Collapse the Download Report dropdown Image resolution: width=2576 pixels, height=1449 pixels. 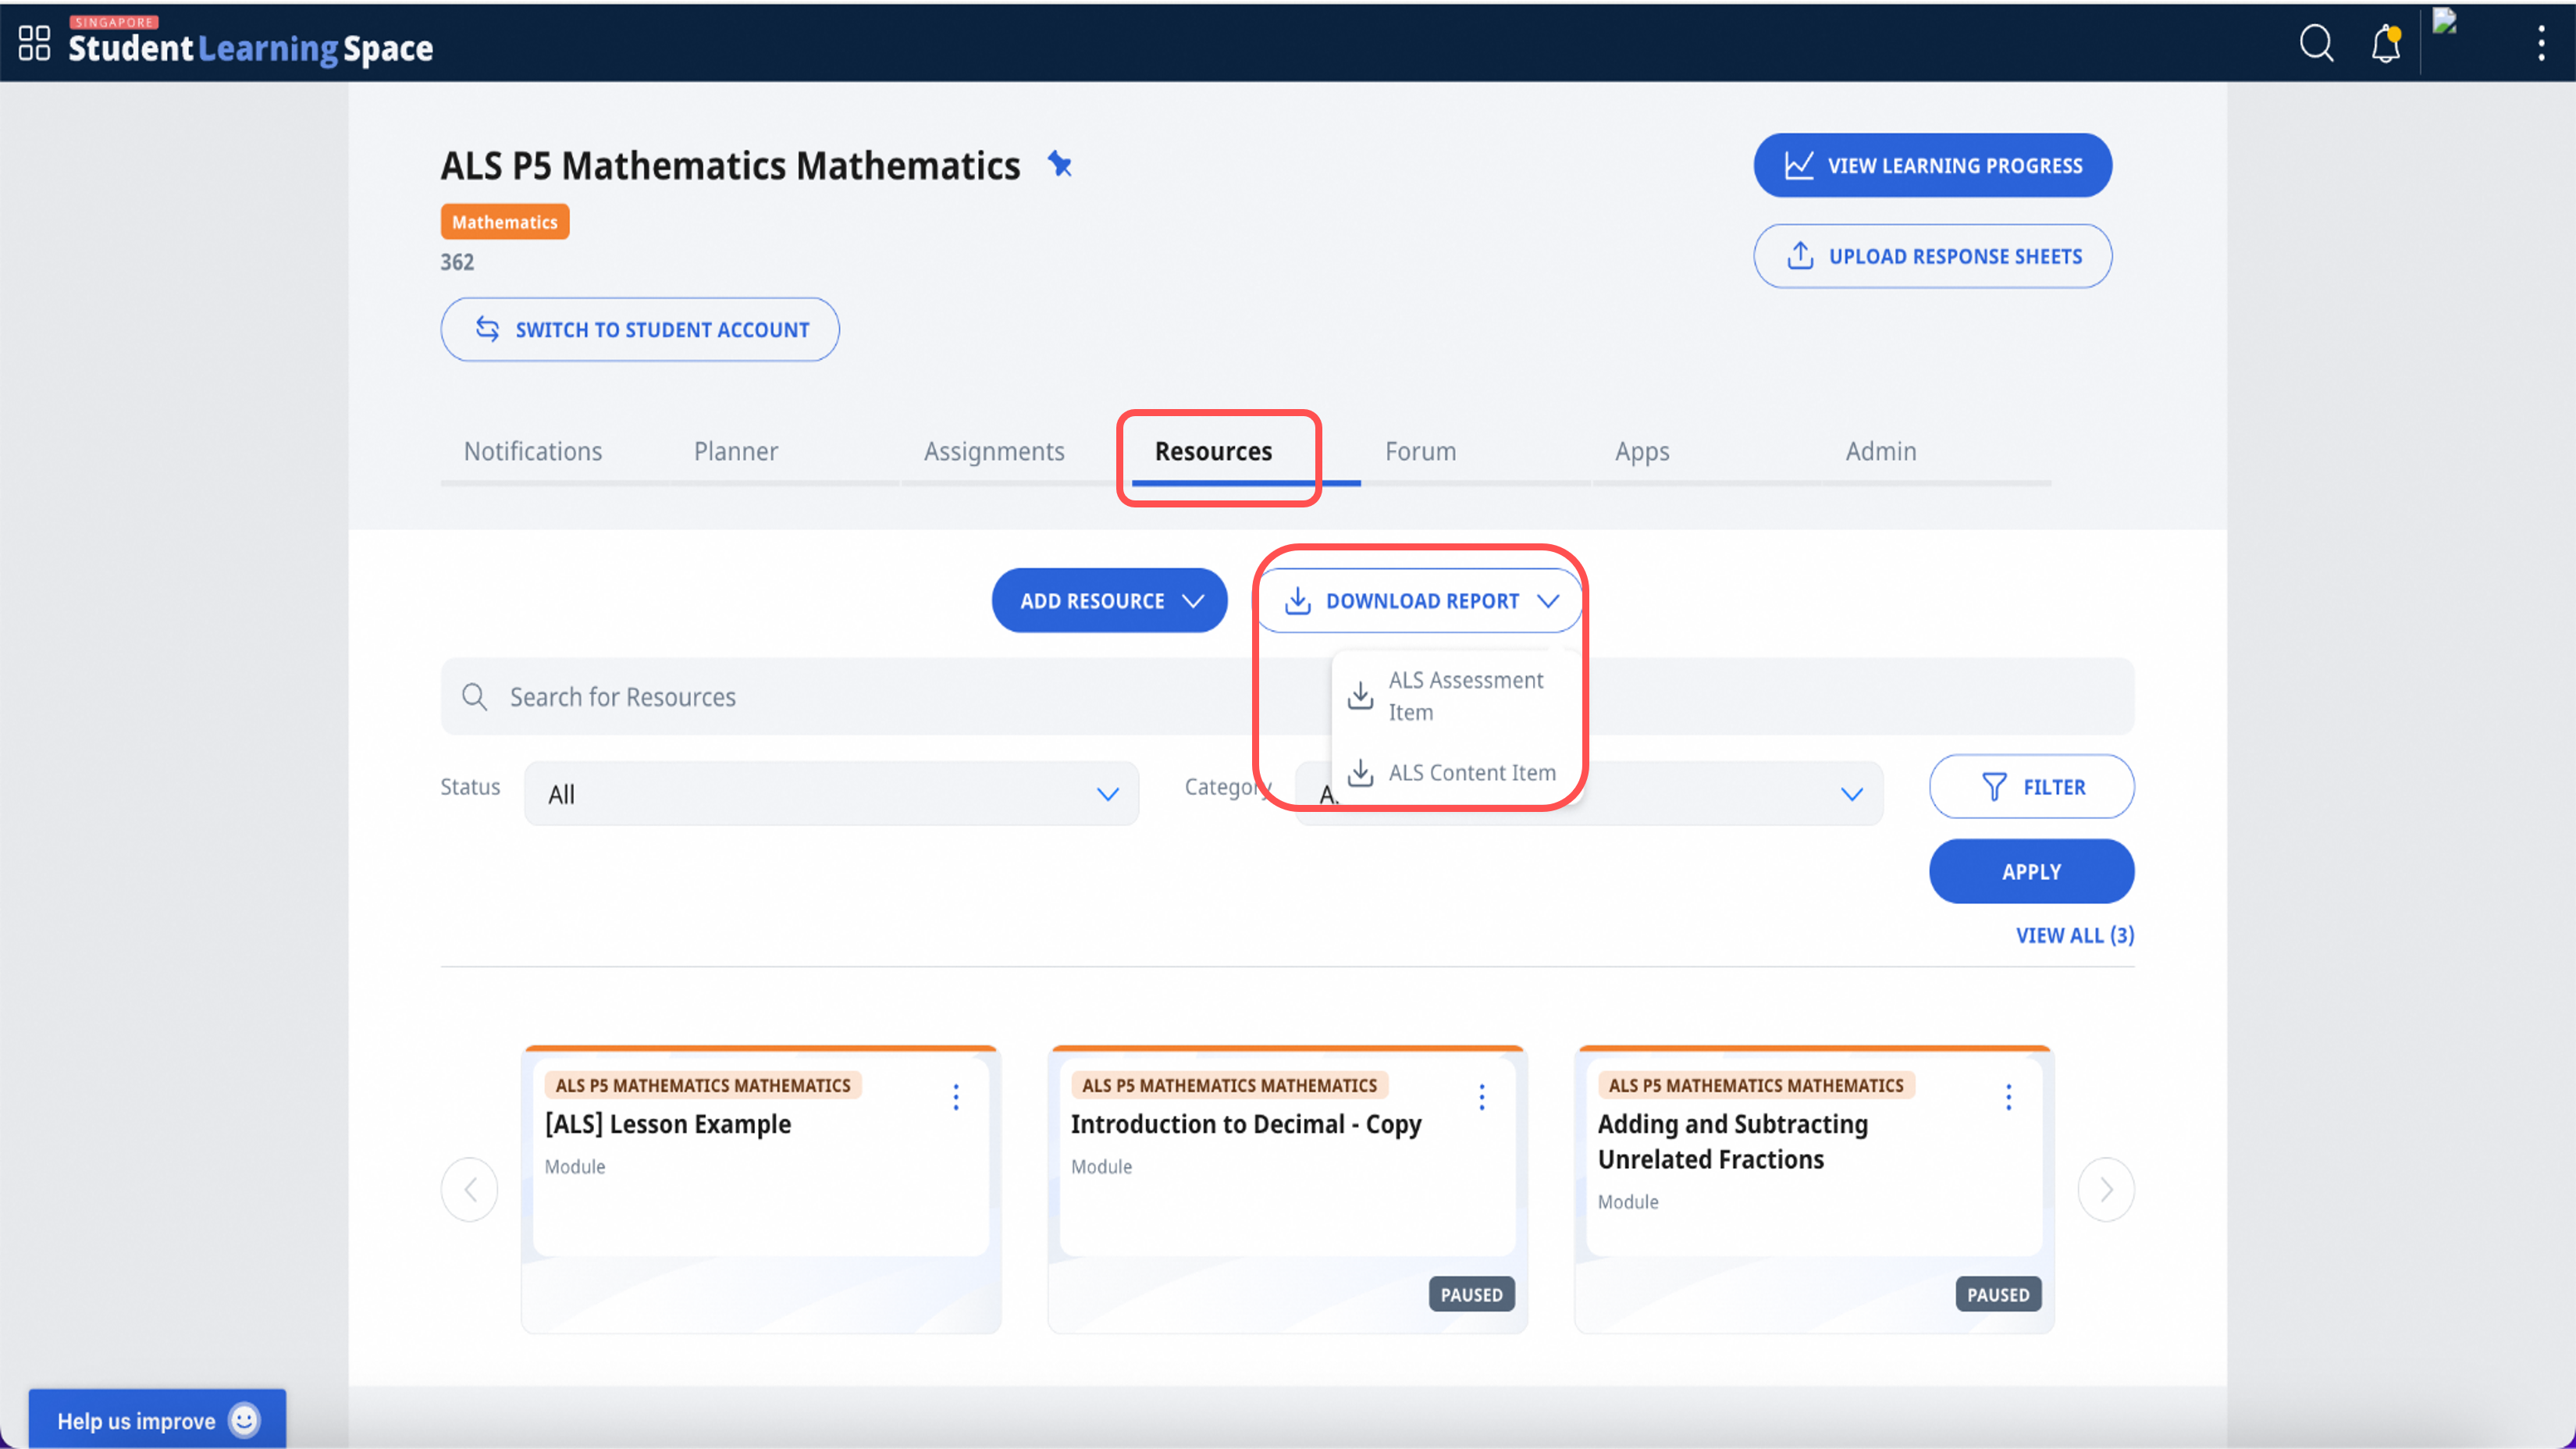pyautogui.click(x=1419, y=601)
